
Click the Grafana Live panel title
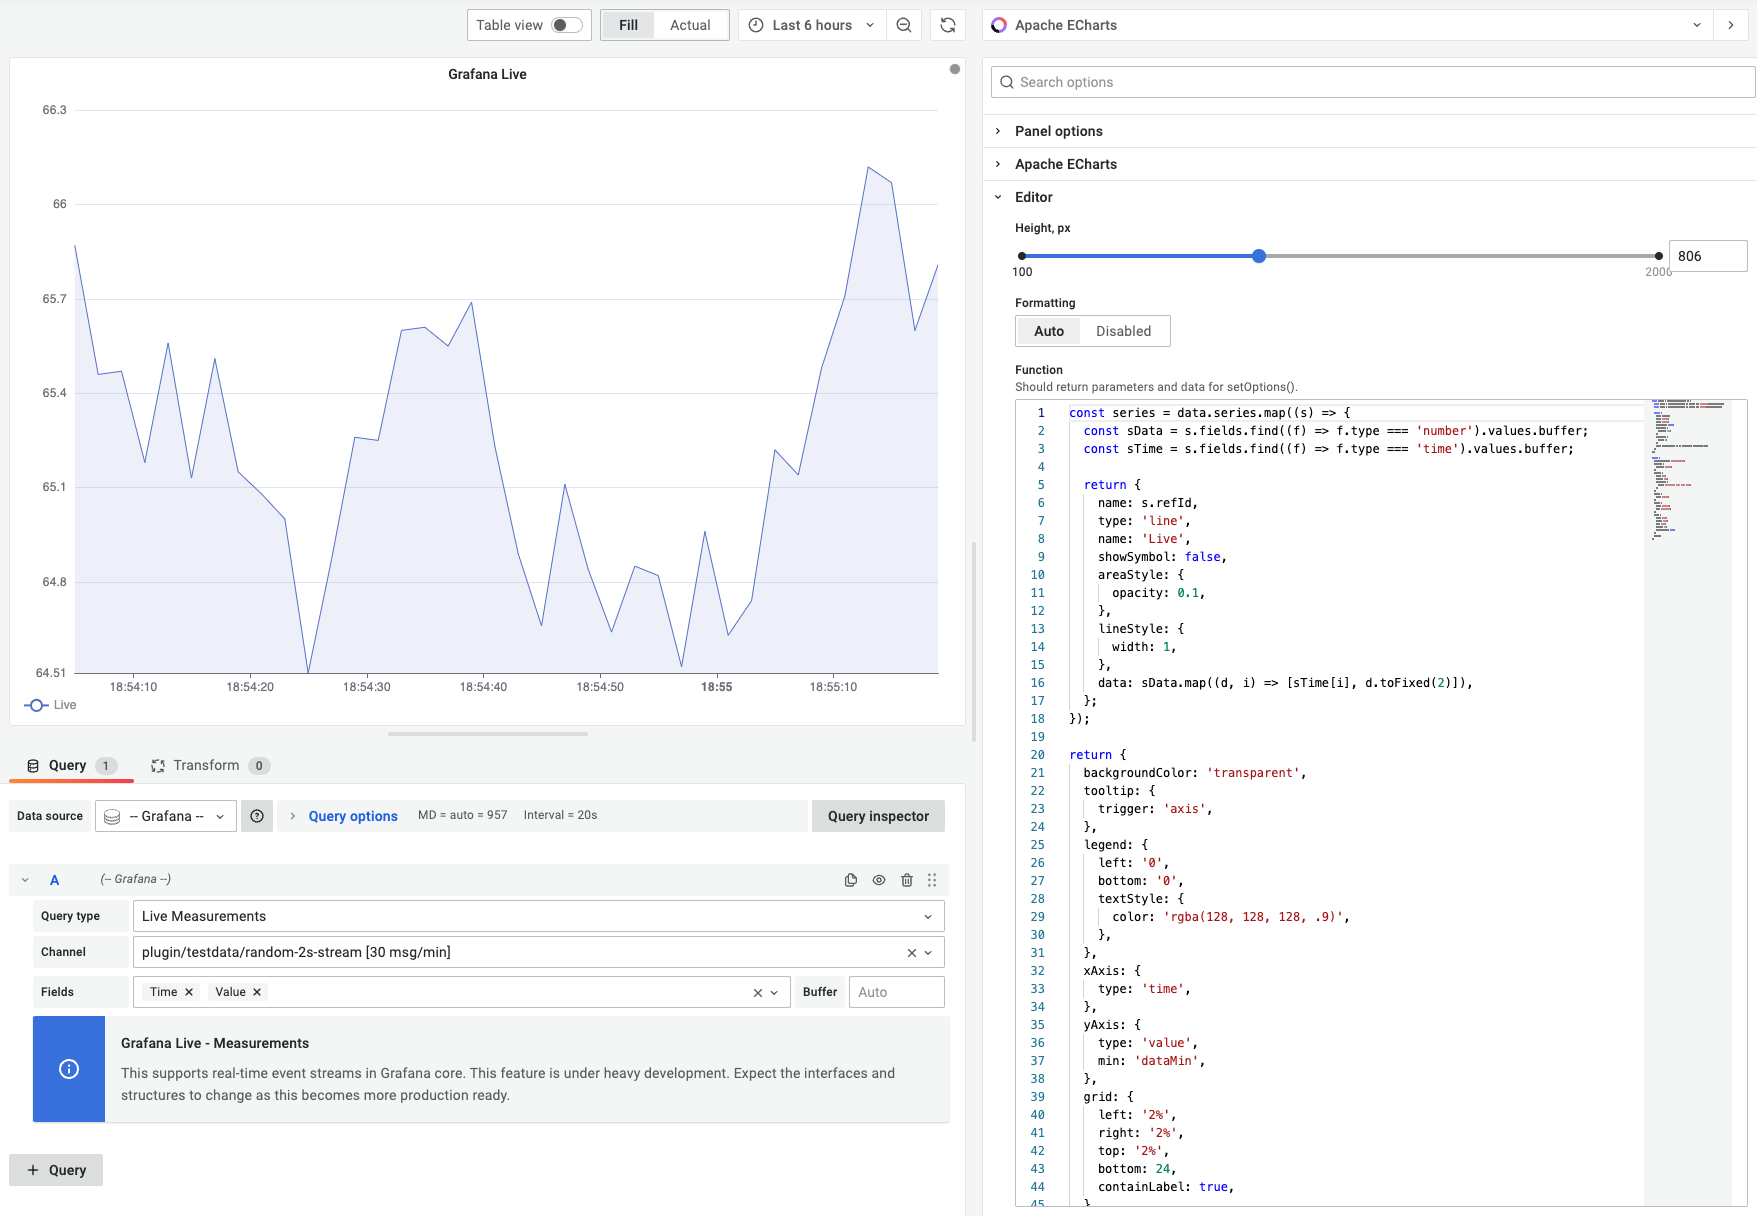click(x=487, y=74)
